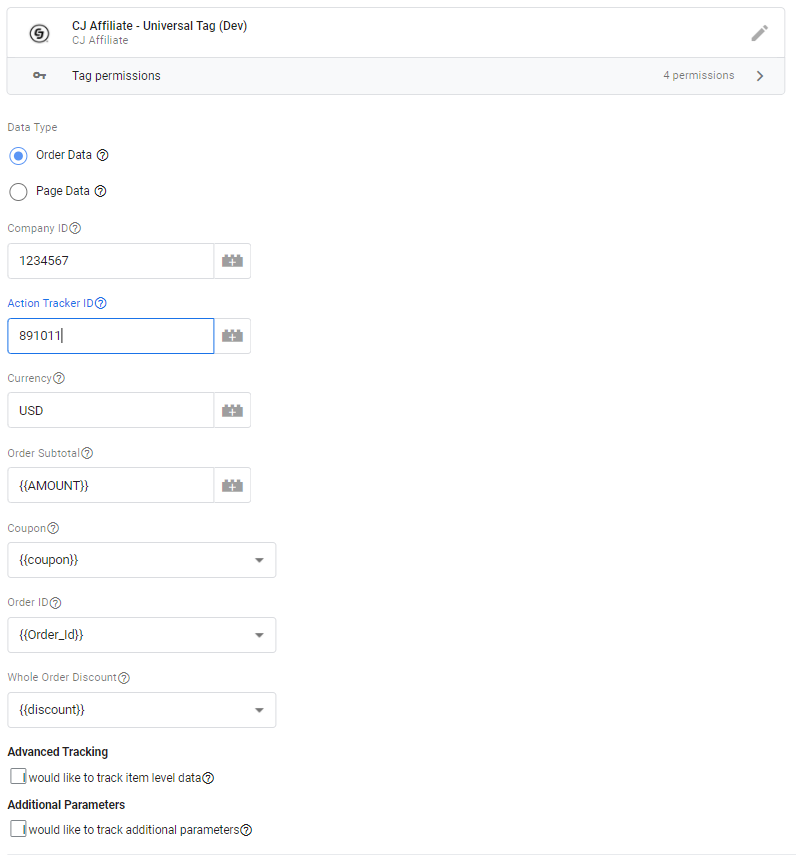This screenshot has width=796, height=868.
Task: Click the pencil icon to edit the tag
Action: click(759, 33)
